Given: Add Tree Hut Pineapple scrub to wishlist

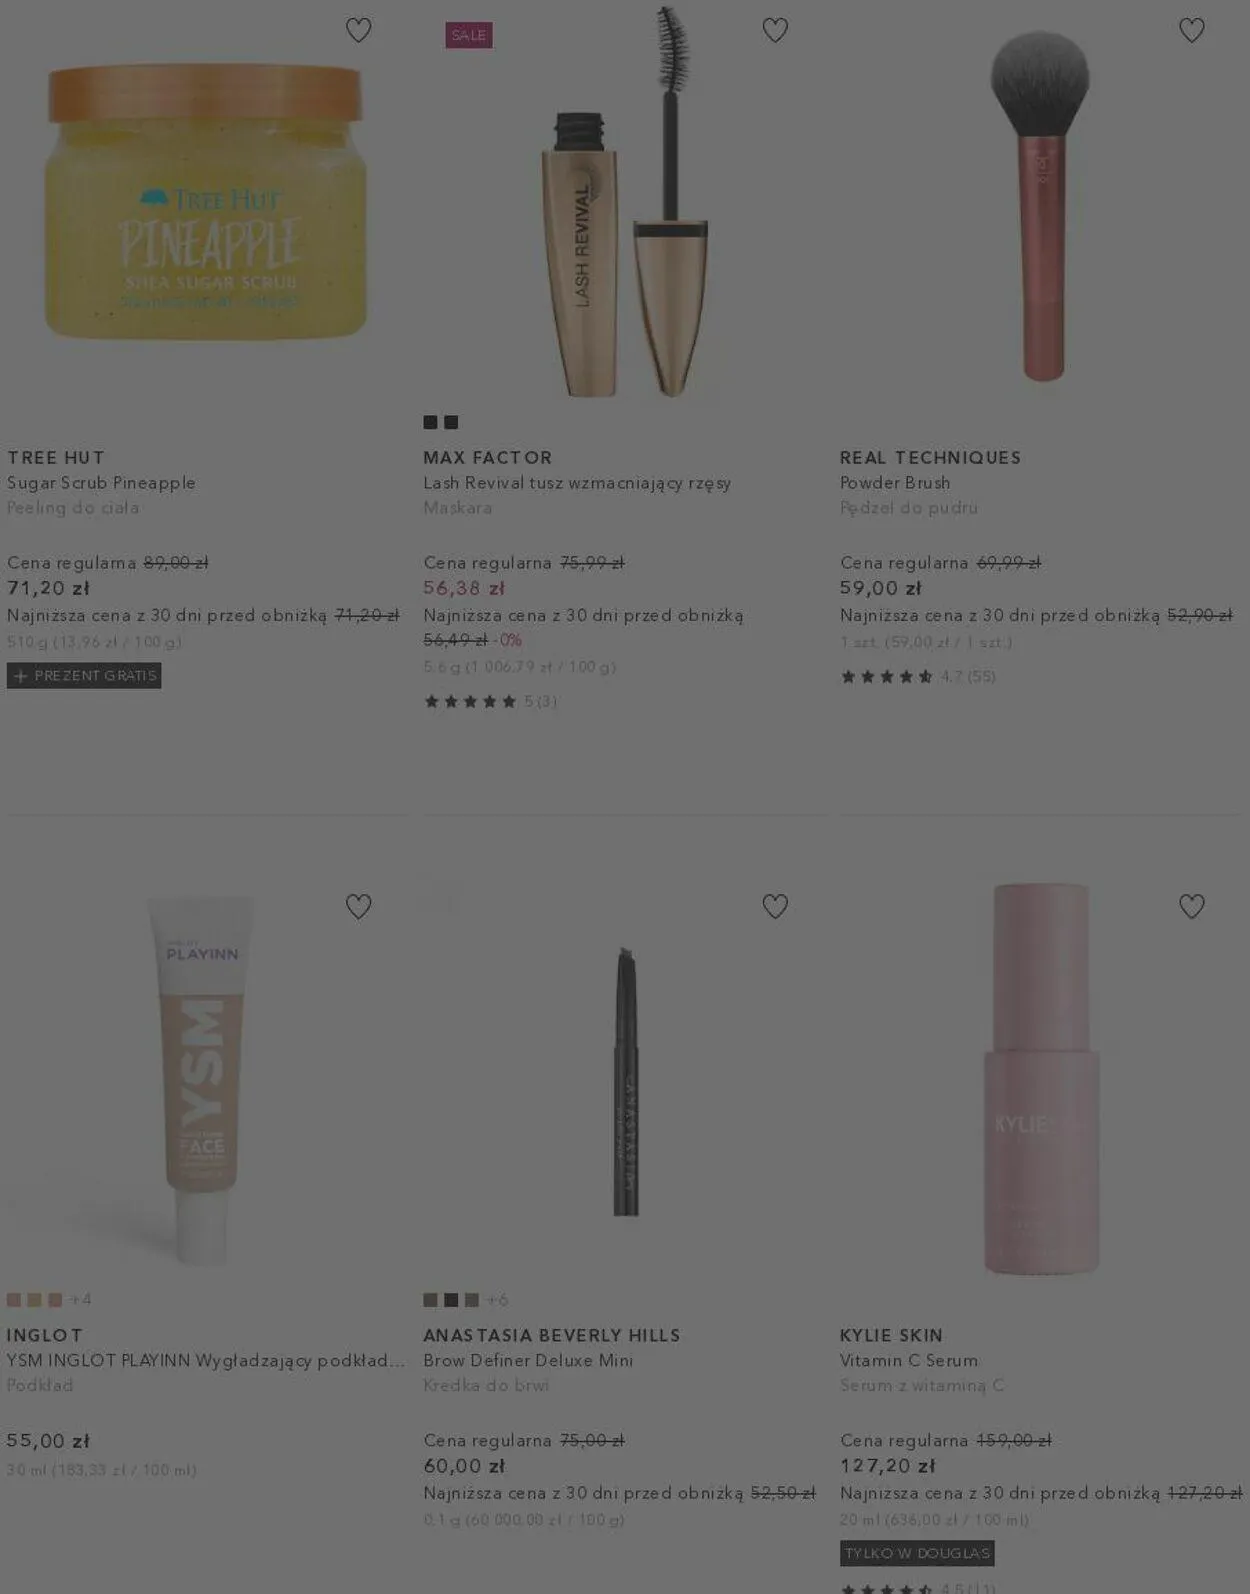Looking at the screenshot, I should tap(358, 30).
